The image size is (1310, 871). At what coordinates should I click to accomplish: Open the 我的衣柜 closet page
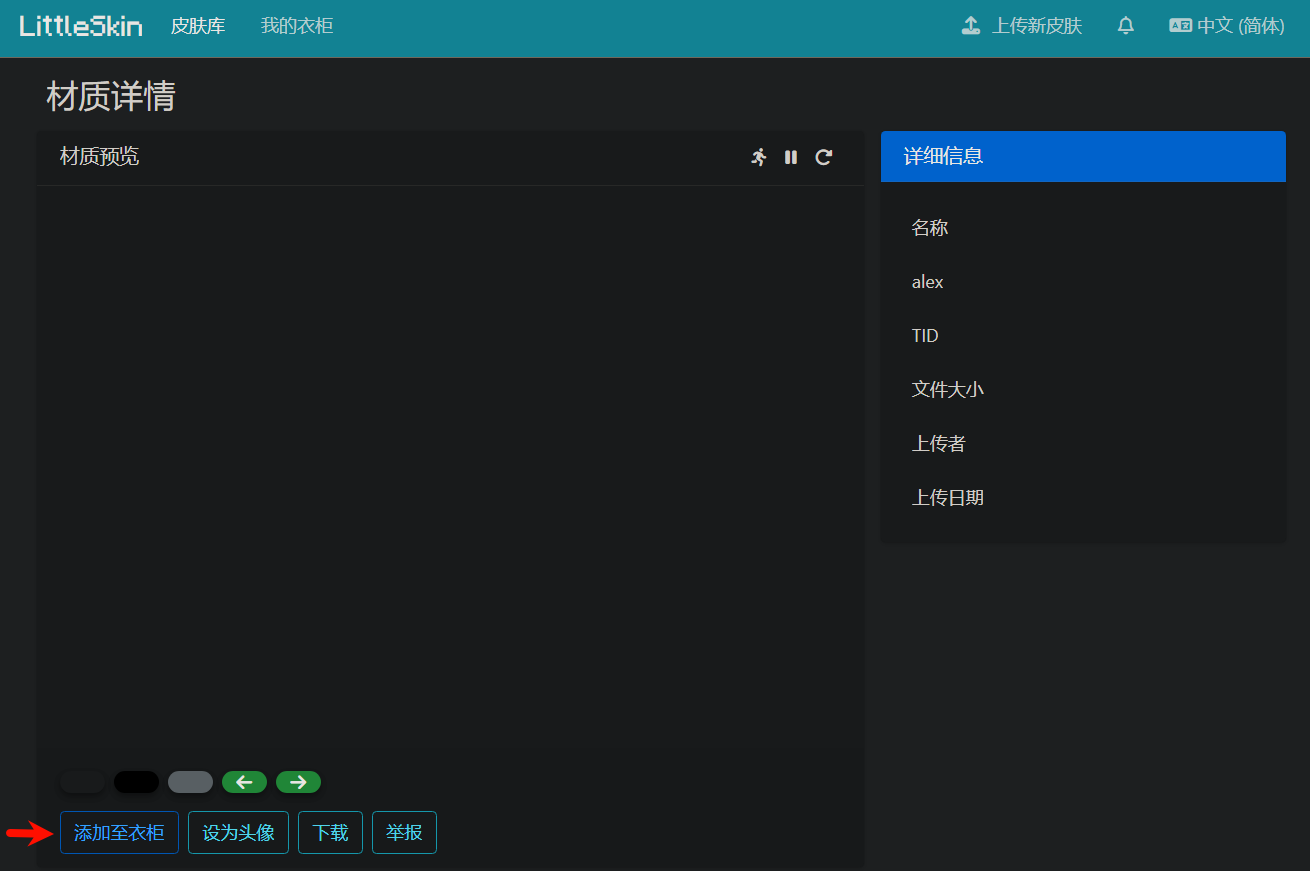tap(297, 26)
